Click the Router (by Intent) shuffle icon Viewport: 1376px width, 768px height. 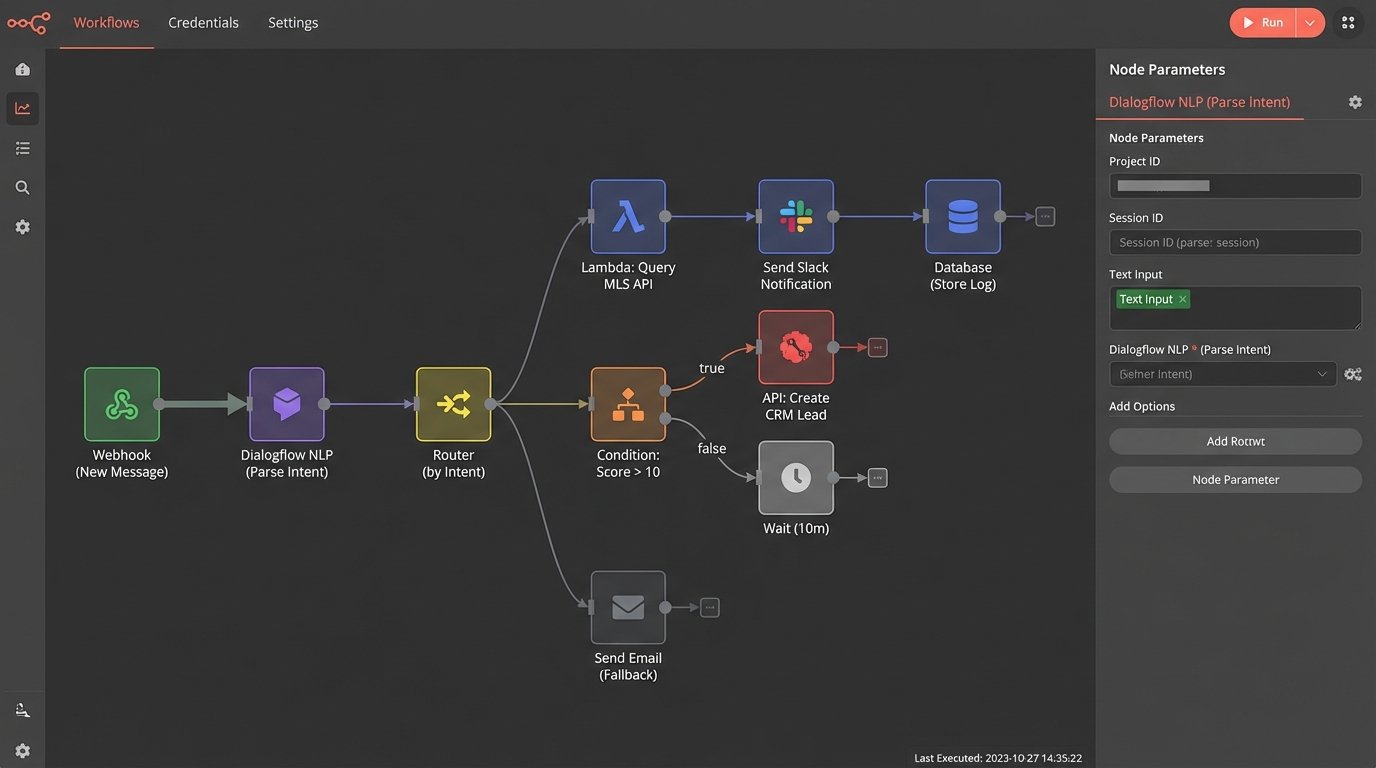(453, 404)
